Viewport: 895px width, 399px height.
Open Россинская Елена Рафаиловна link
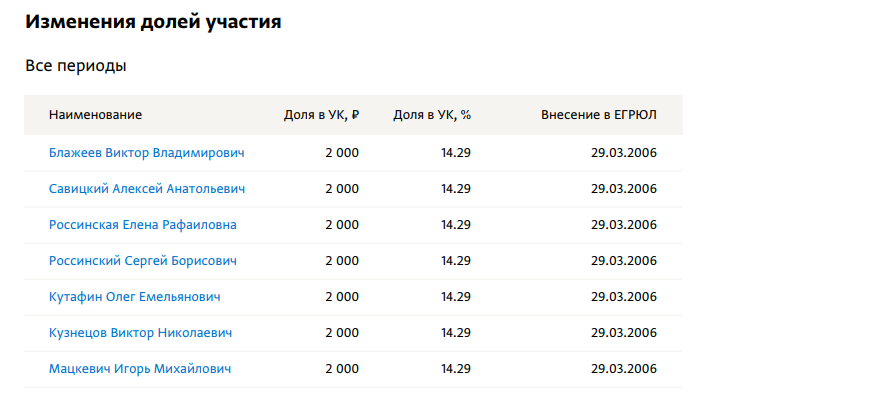point(143,225)
